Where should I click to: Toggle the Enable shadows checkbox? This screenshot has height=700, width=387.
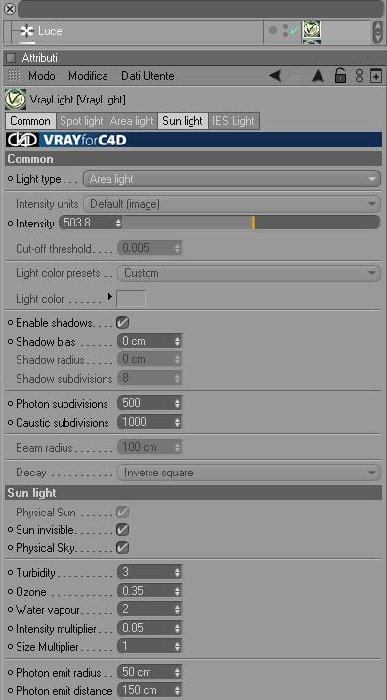pos(122,322)
